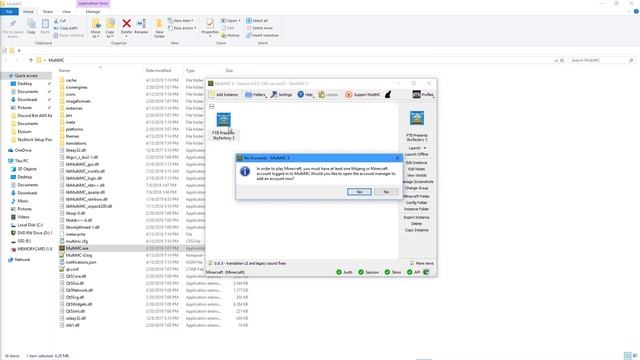This screenshot has width=640, height=360.
Task: Click Update in MultiMC toolbar
Action: tap(329, 95)
